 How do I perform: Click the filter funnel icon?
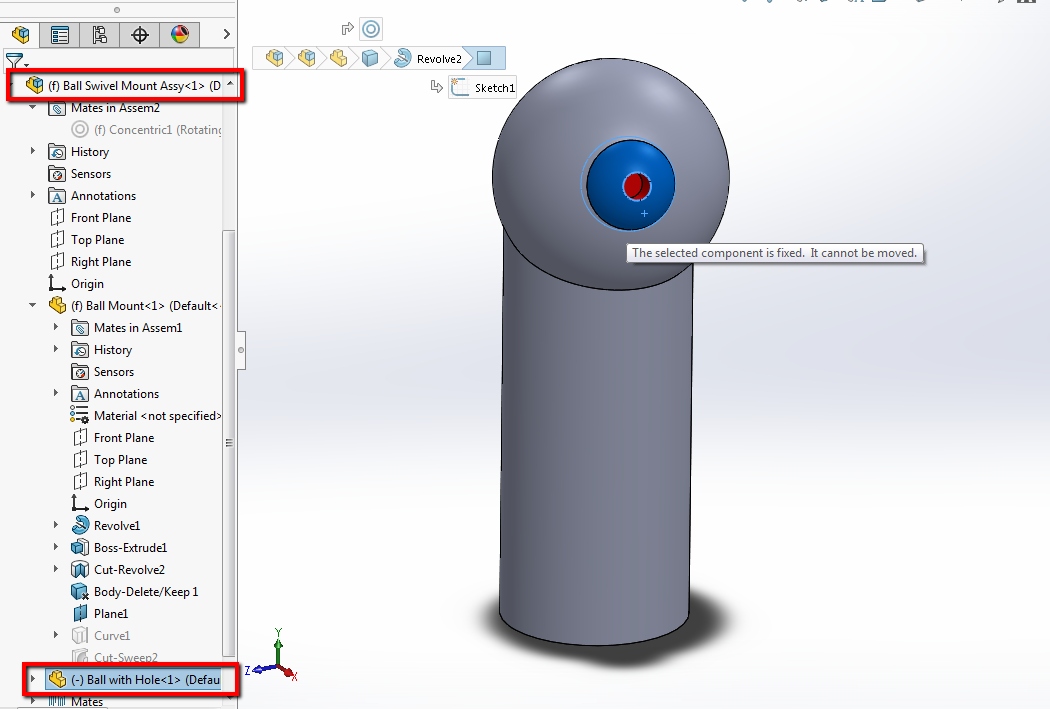click(x=15, y=61)
